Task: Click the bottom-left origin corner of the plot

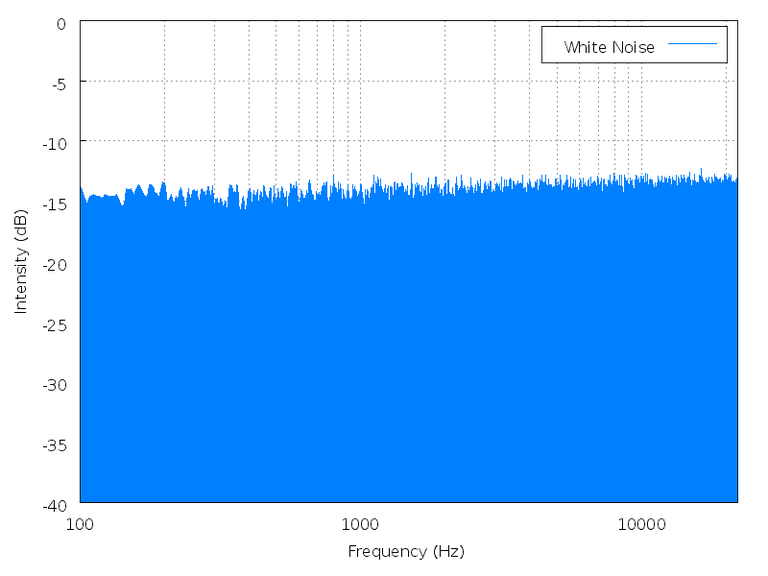Action: [81, 501]
